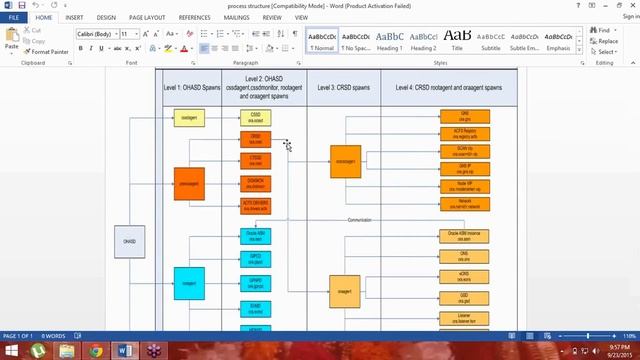Apply Heading 1 style
The image size is (640, 360).
click(x=389, y=41)
